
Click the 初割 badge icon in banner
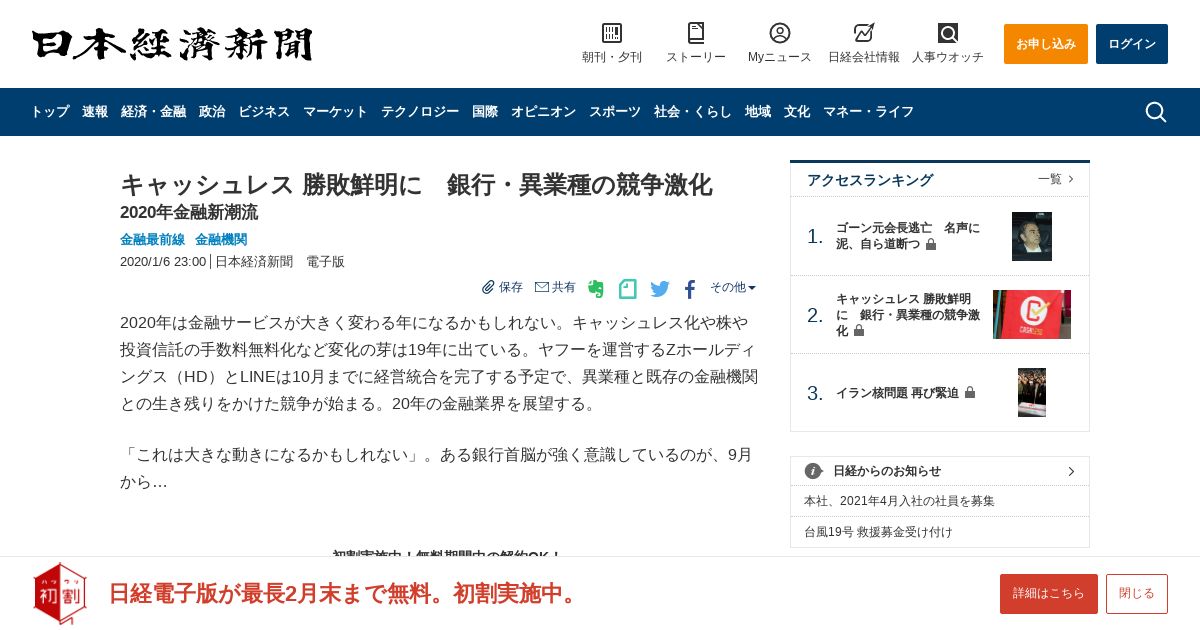tap(60, 593)
